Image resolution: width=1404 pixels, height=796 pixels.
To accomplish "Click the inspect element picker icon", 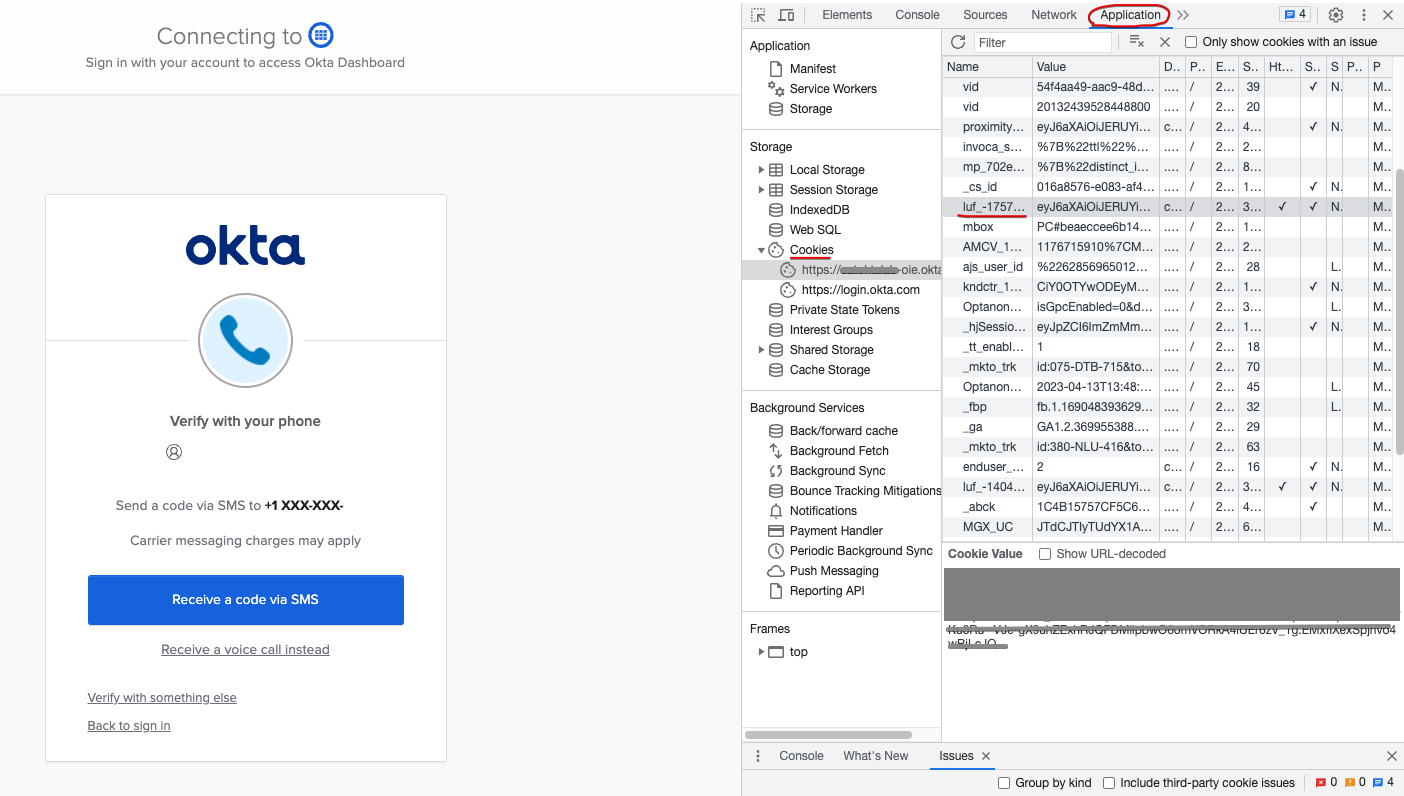I will (759, 15).
